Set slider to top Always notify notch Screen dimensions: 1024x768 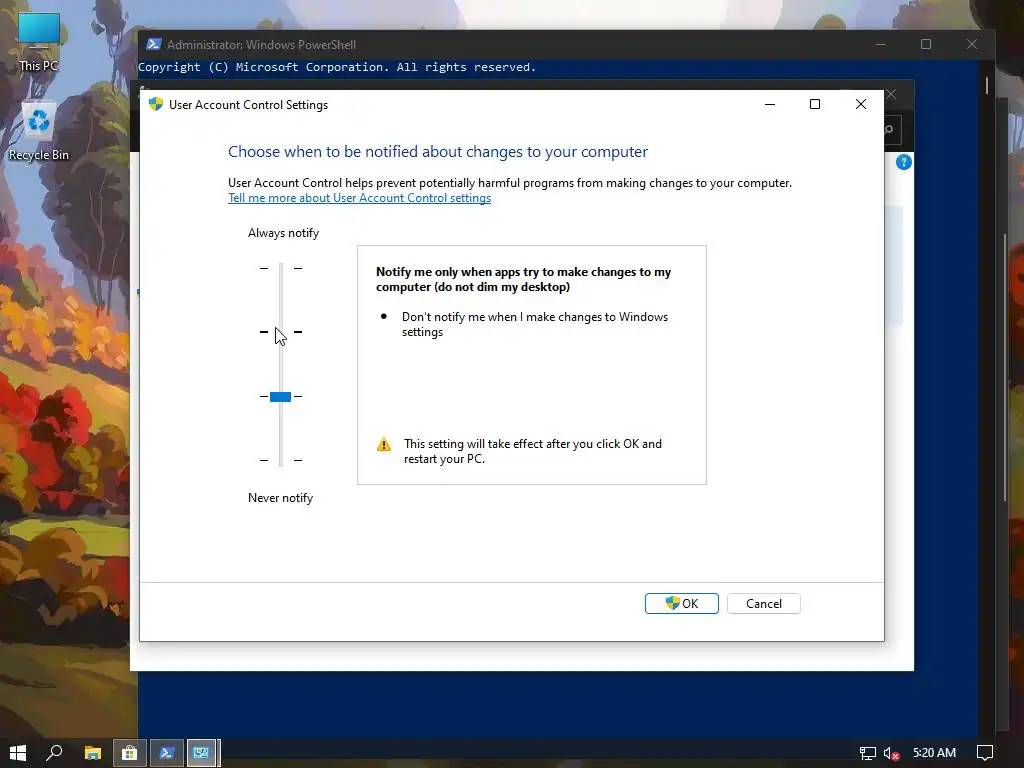[x=281, y=268]
